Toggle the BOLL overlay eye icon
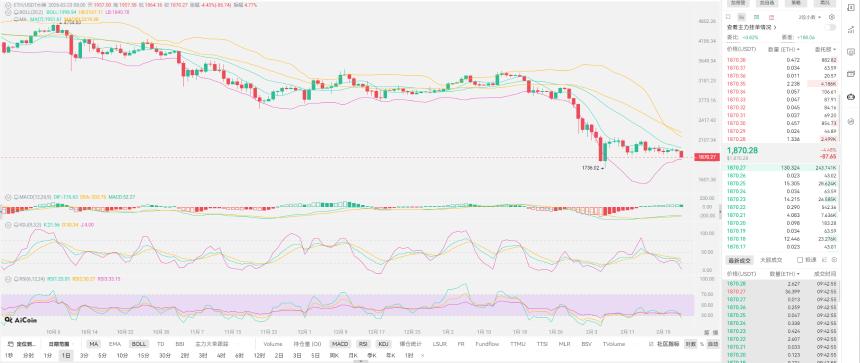The height and width of the screenshot is (363, 860). (8, 12)
